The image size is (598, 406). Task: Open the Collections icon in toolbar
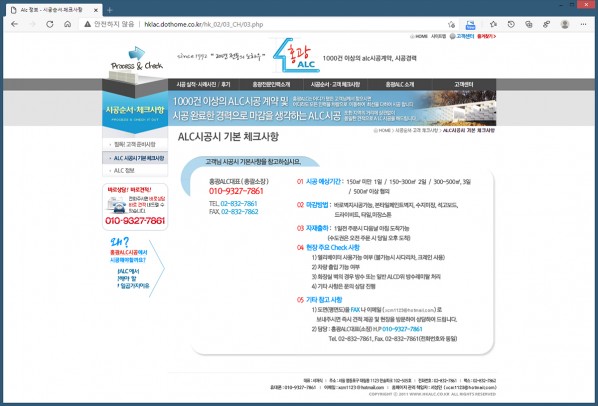(529, 24)
